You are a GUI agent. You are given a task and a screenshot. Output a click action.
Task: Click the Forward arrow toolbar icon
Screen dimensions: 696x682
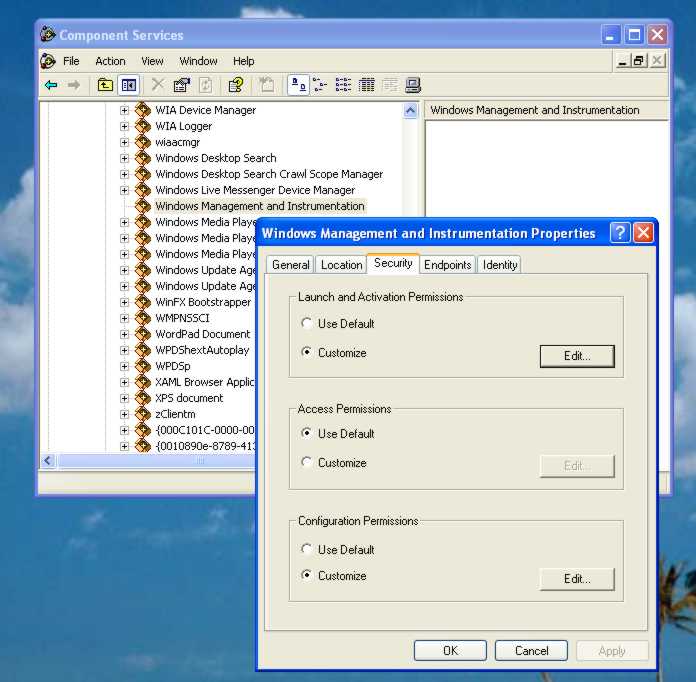[74, 85]
